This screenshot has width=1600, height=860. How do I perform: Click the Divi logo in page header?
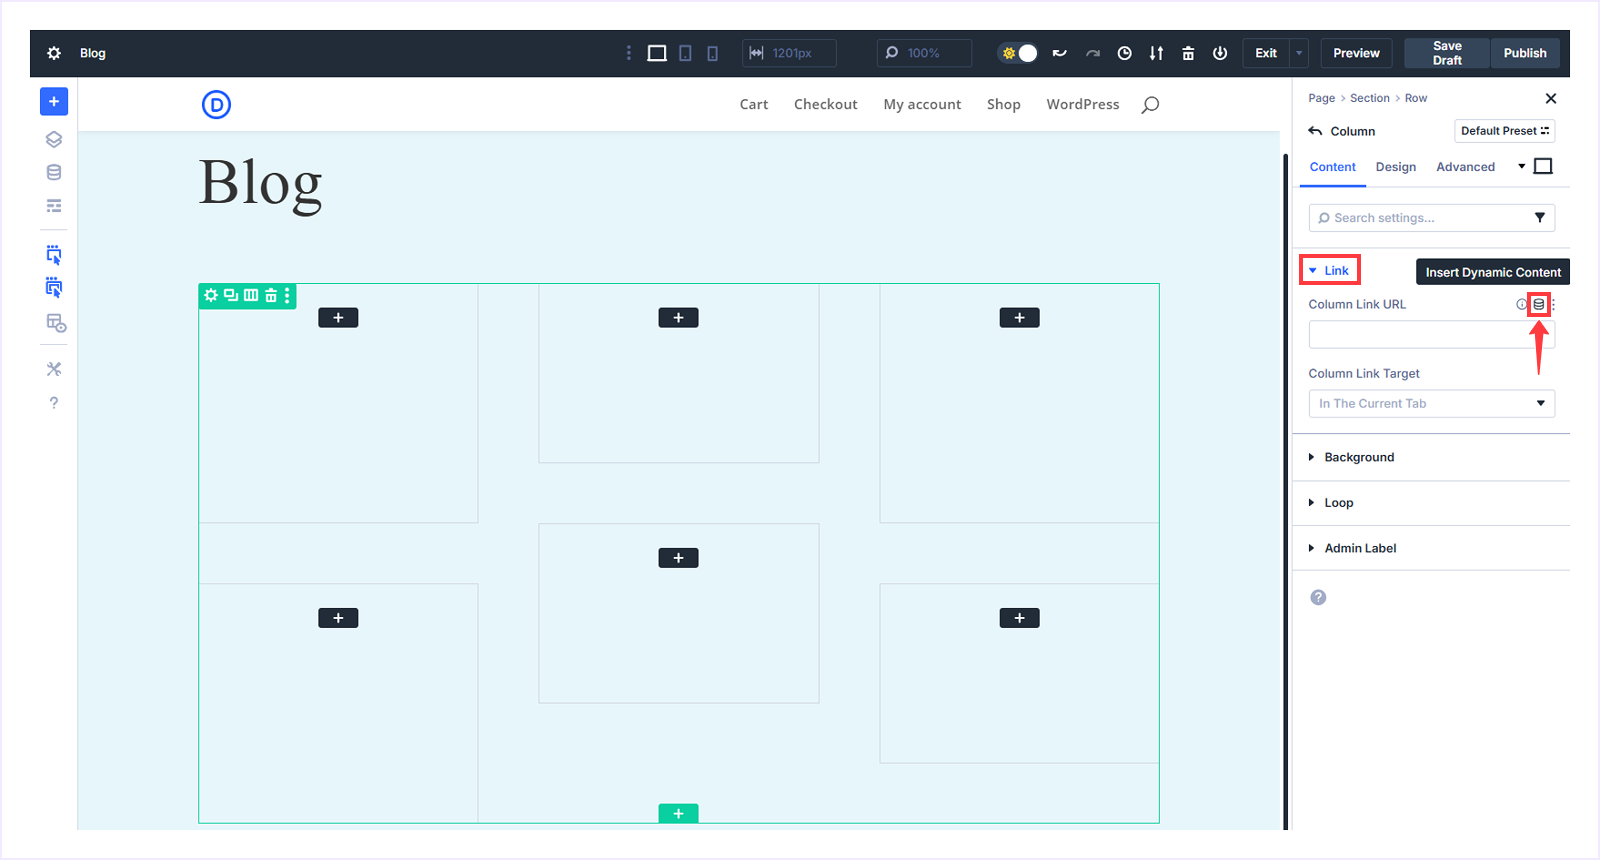[216, 104]
